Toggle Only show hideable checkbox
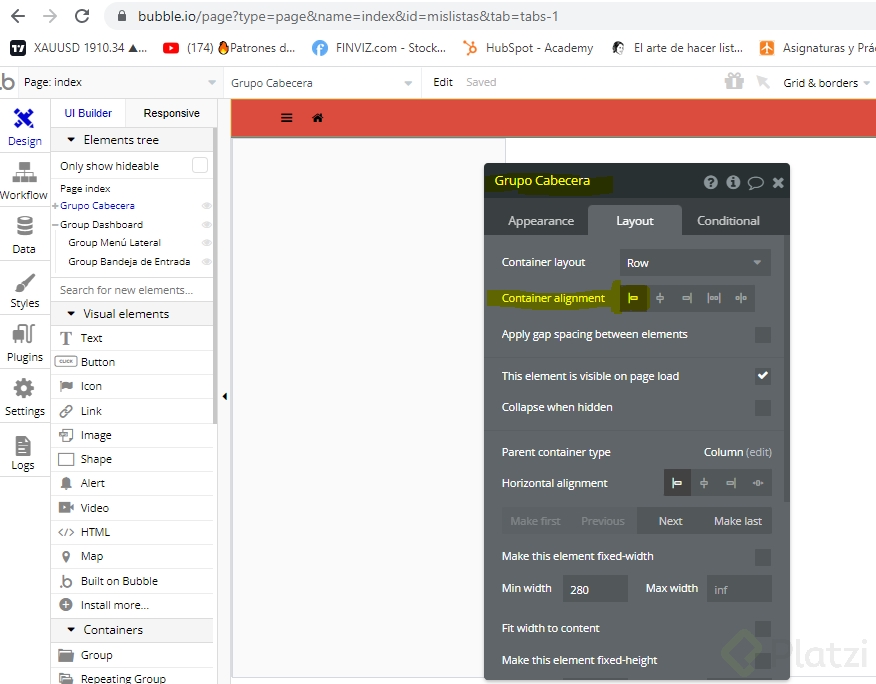This screenshot has width=876, height=684. (199, 165)
